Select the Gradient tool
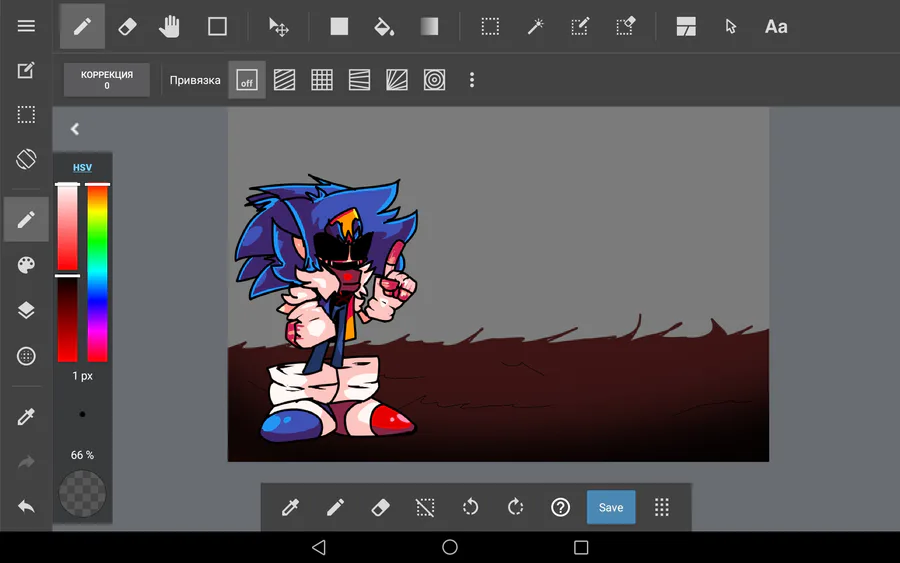Image resolution: width=900 pixels, height=563 pixels. pos(429,26)
